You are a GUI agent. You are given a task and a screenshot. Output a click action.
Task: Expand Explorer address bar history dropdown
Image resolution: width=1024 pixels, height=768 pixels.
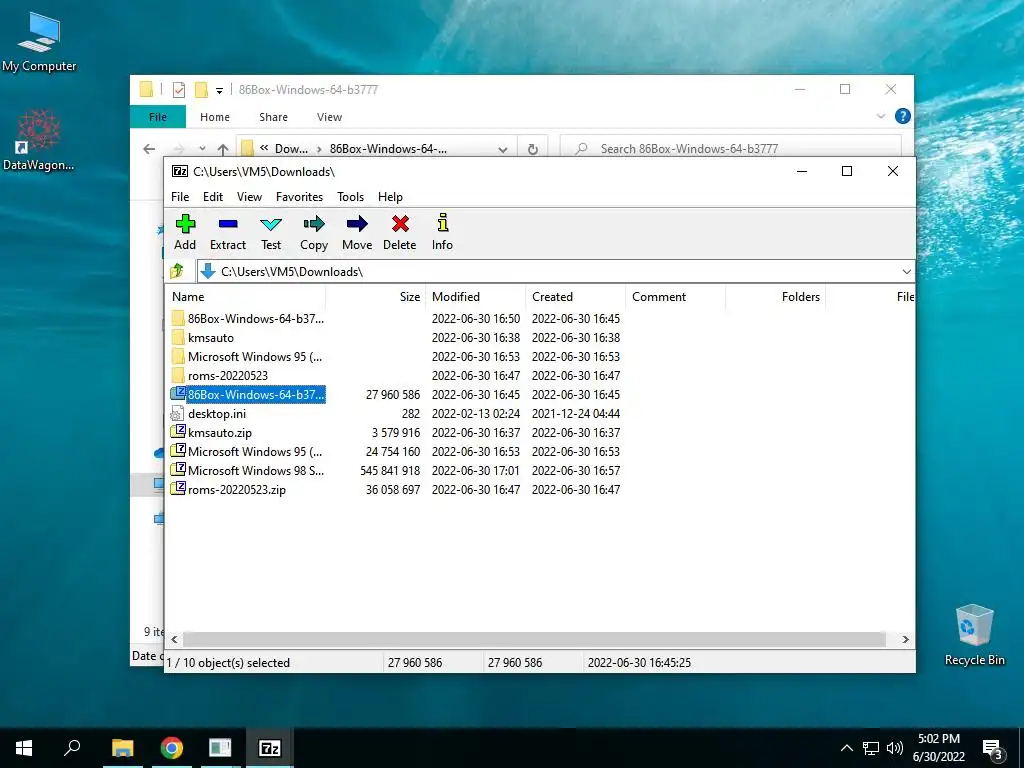click(502, 149)
